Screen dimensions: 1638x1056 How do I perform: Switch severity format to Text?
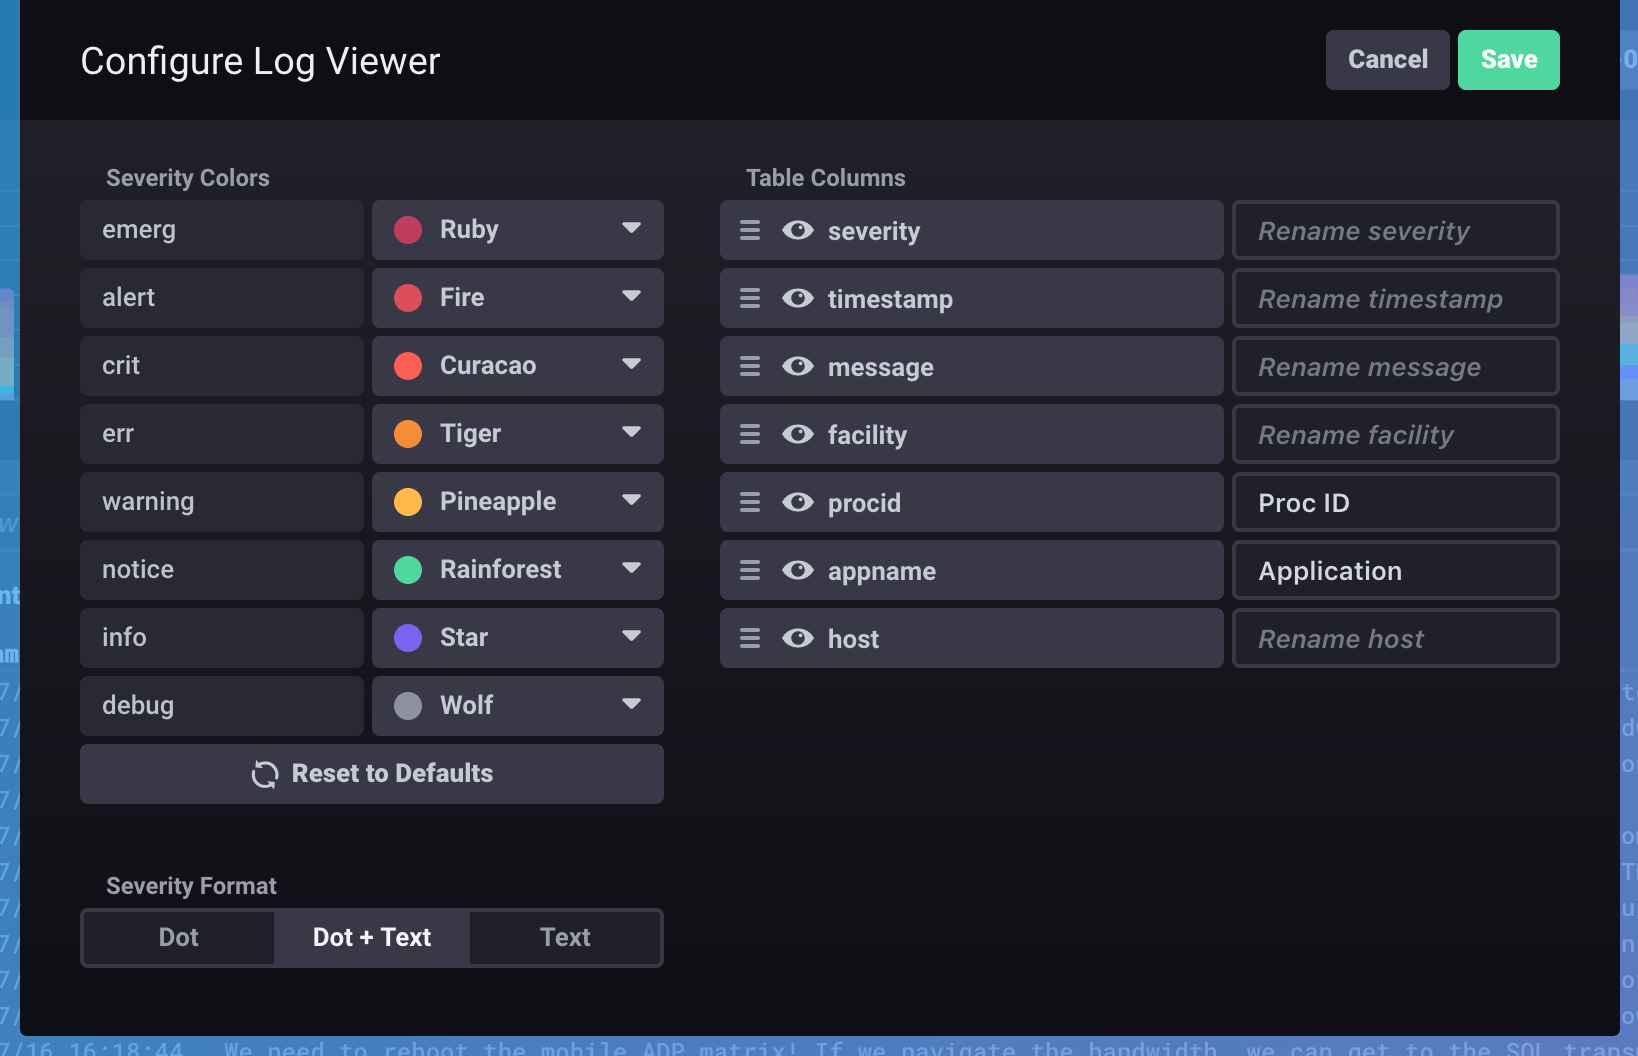click(x=565, y=938)
